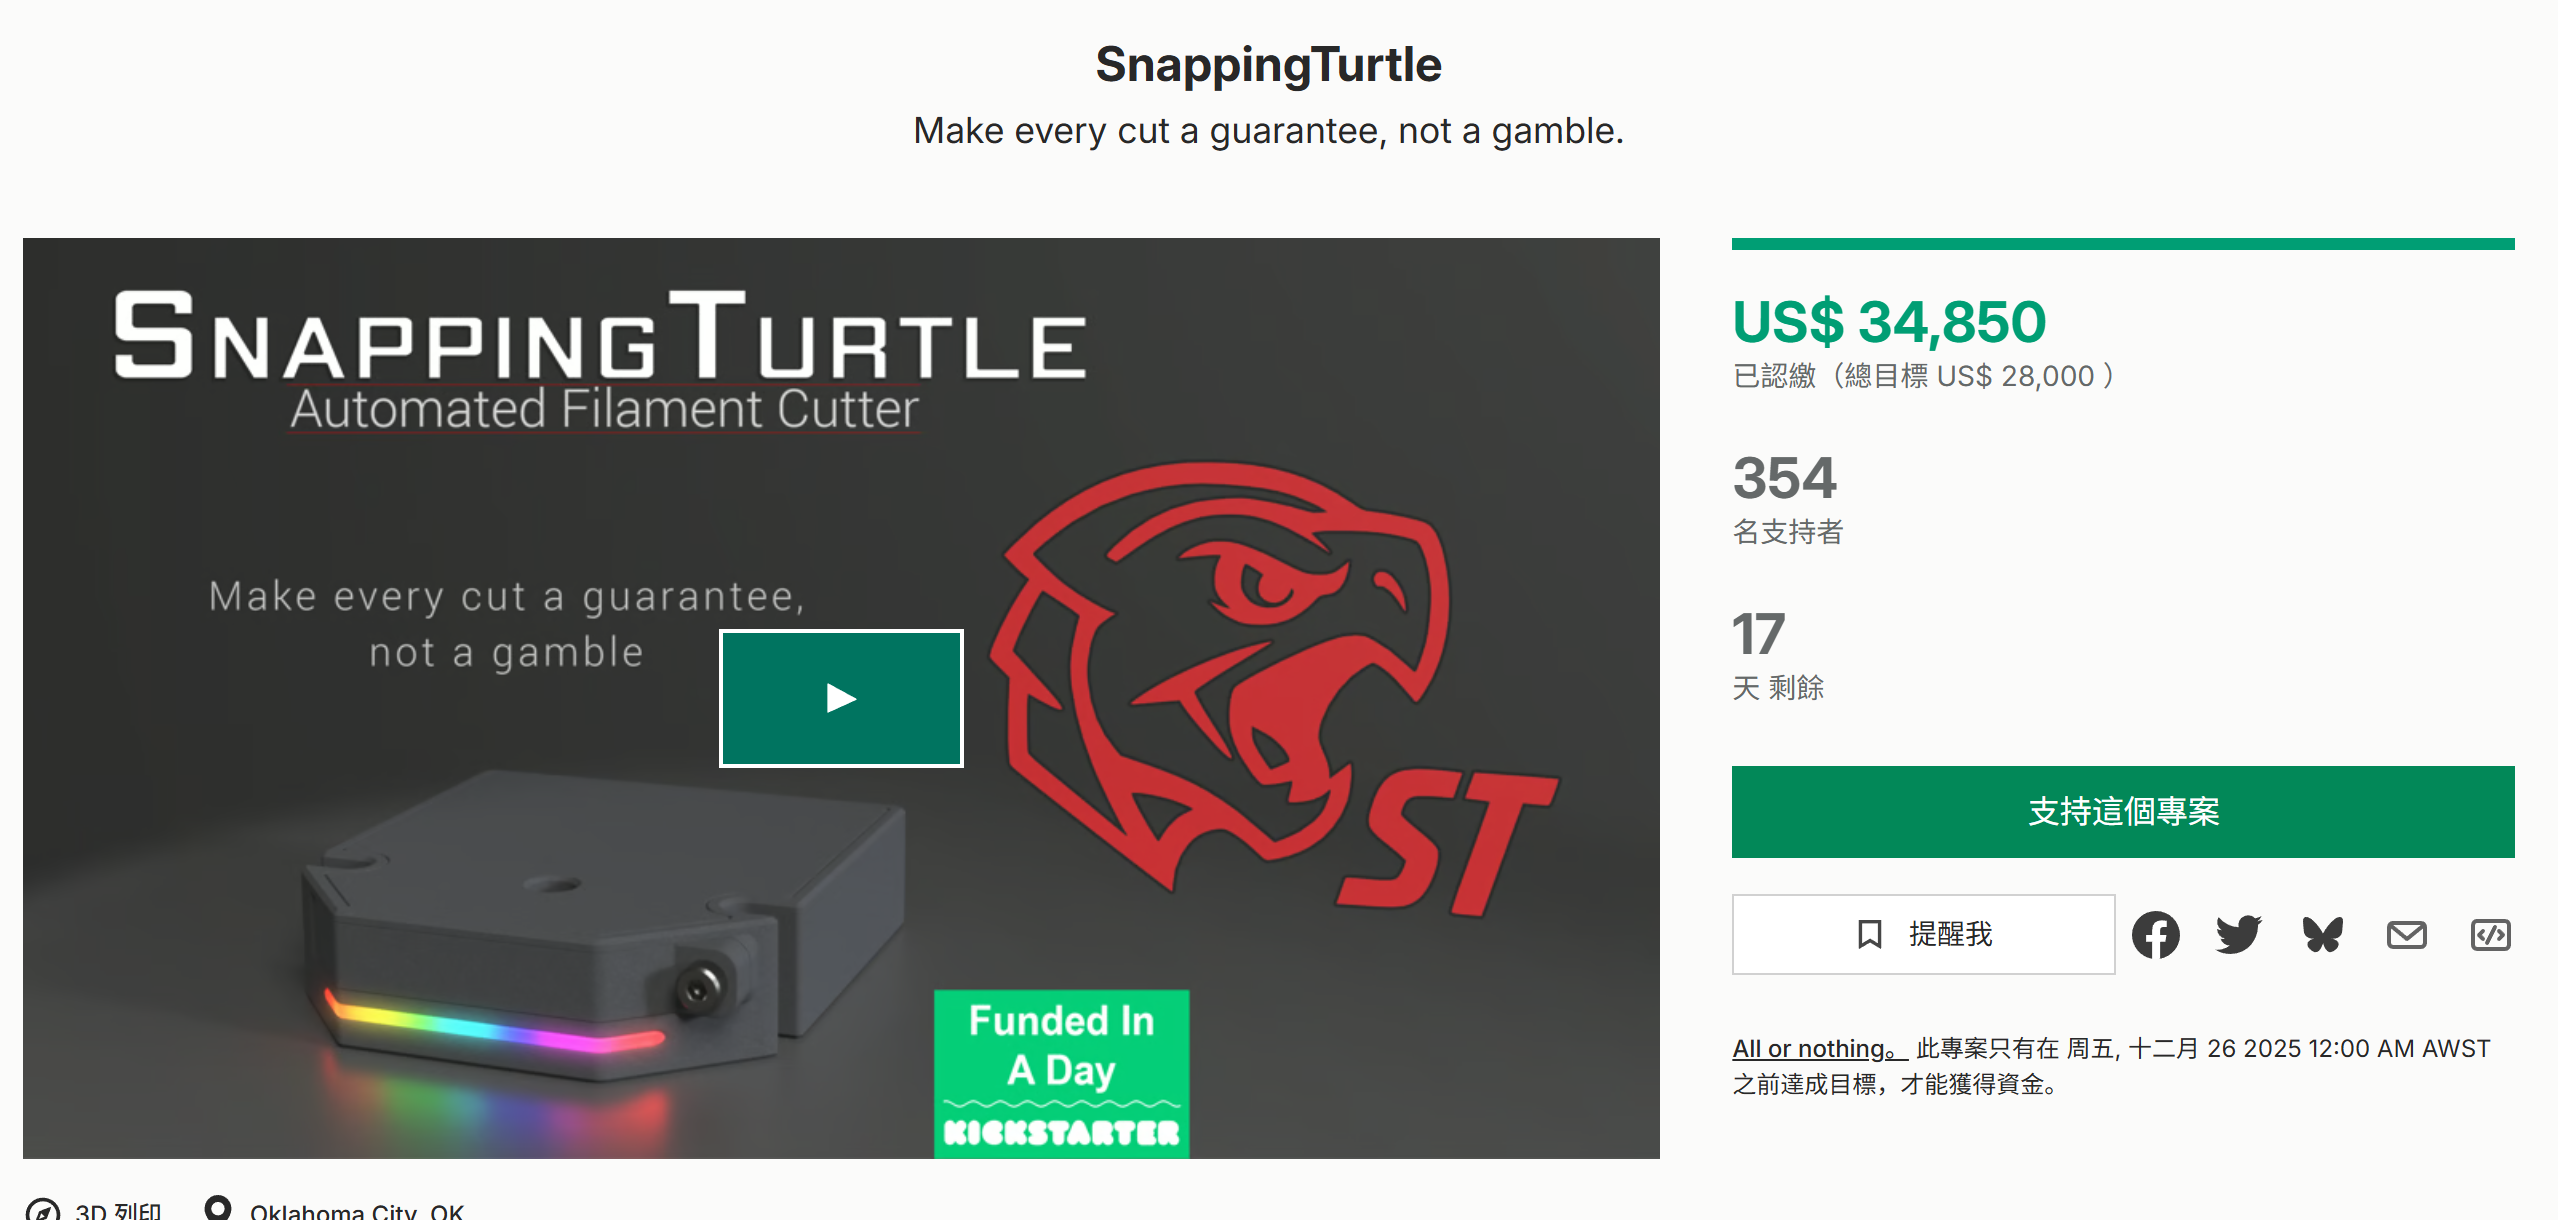Click the compass icon beside 3D 列印

[42, 1210]
